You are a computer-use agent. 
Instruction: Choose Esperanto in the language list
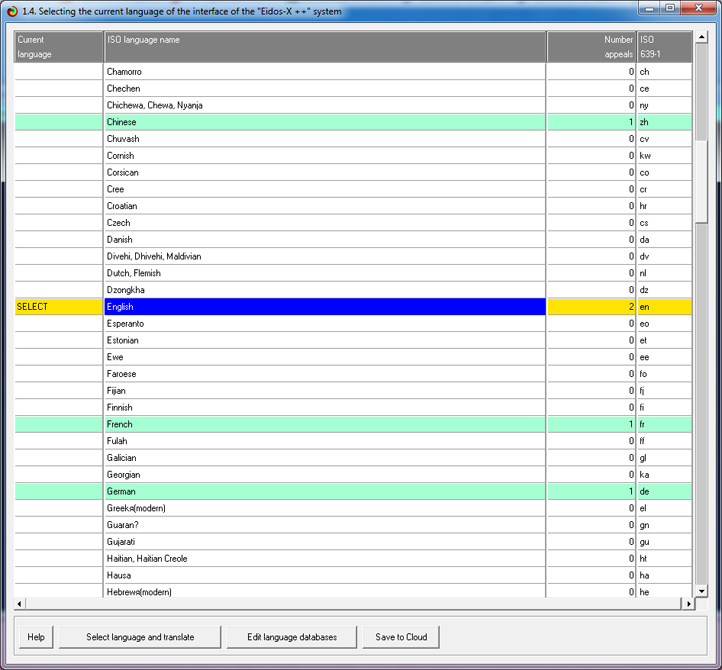pos(324,324)
